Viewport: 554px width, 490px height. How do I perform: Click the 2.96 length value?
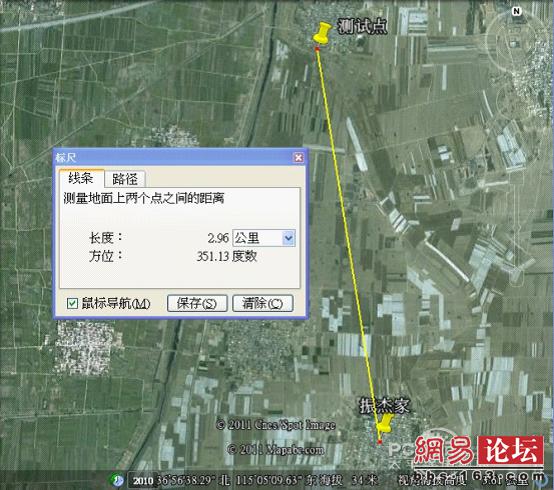point(218,238)
